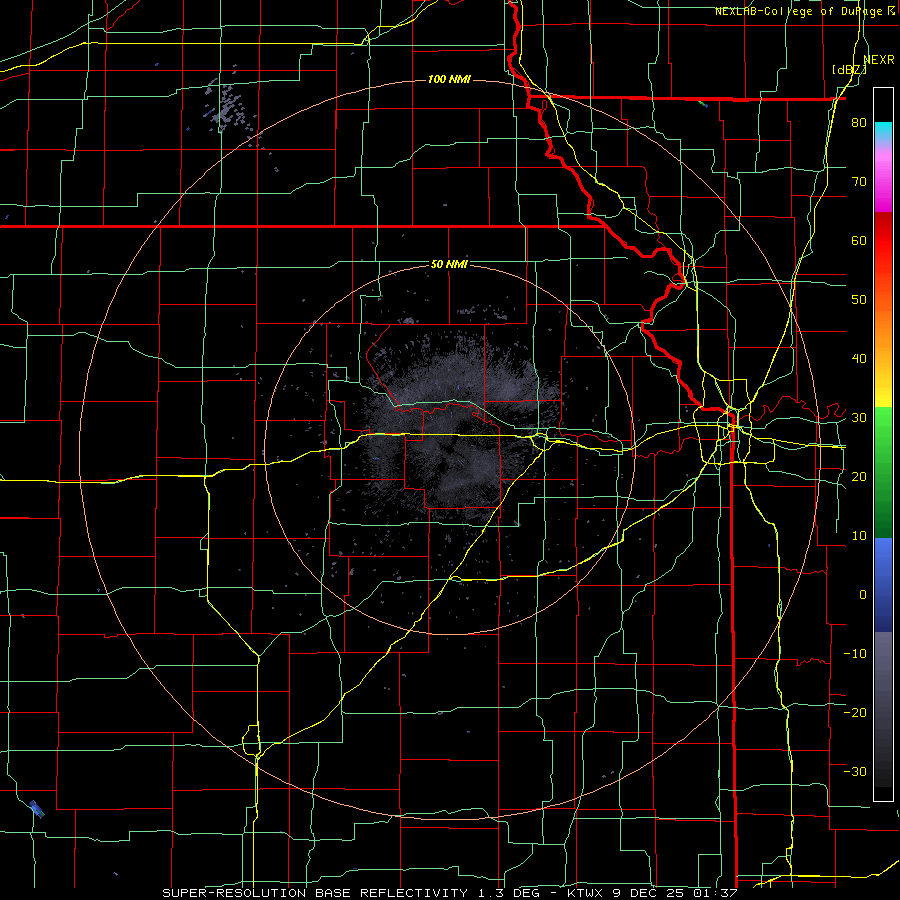Click the 100 NMI range ring label

pos(449,79)
